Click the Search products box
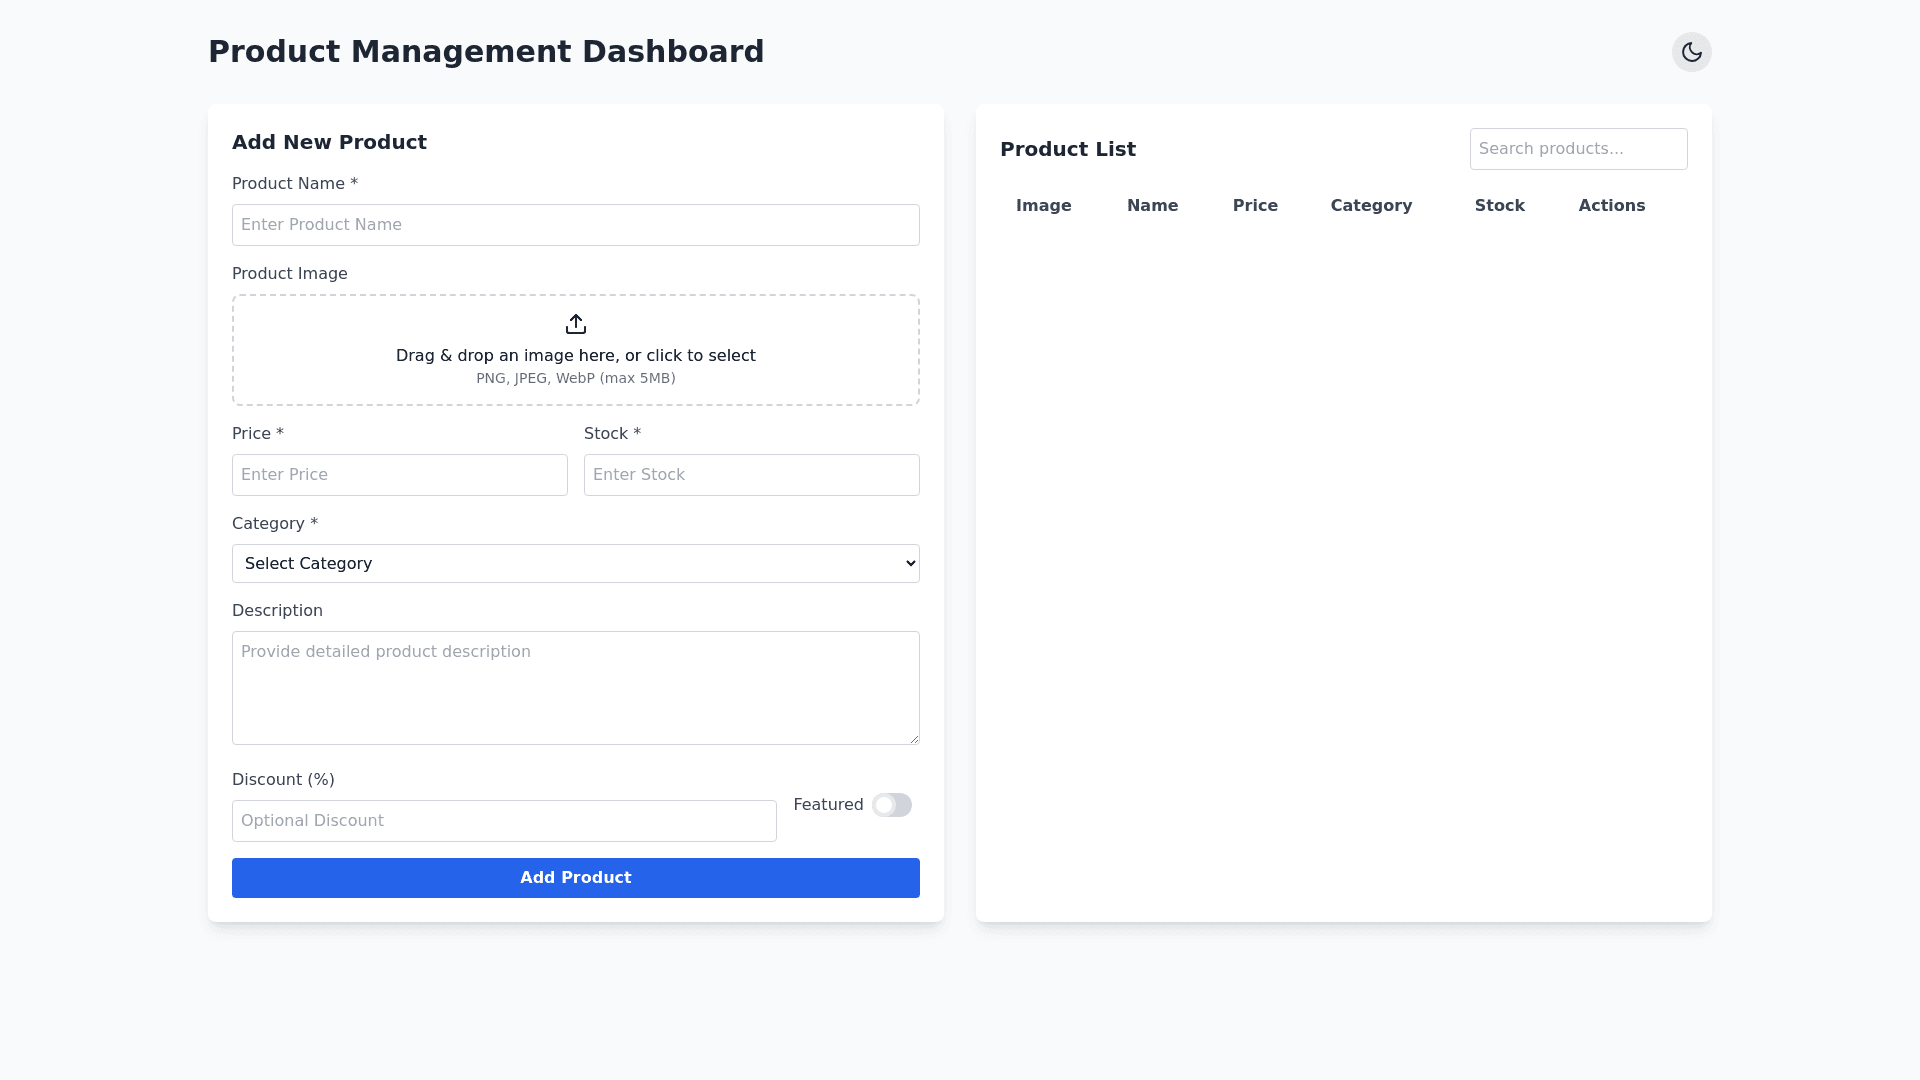 pos(1577,149)
